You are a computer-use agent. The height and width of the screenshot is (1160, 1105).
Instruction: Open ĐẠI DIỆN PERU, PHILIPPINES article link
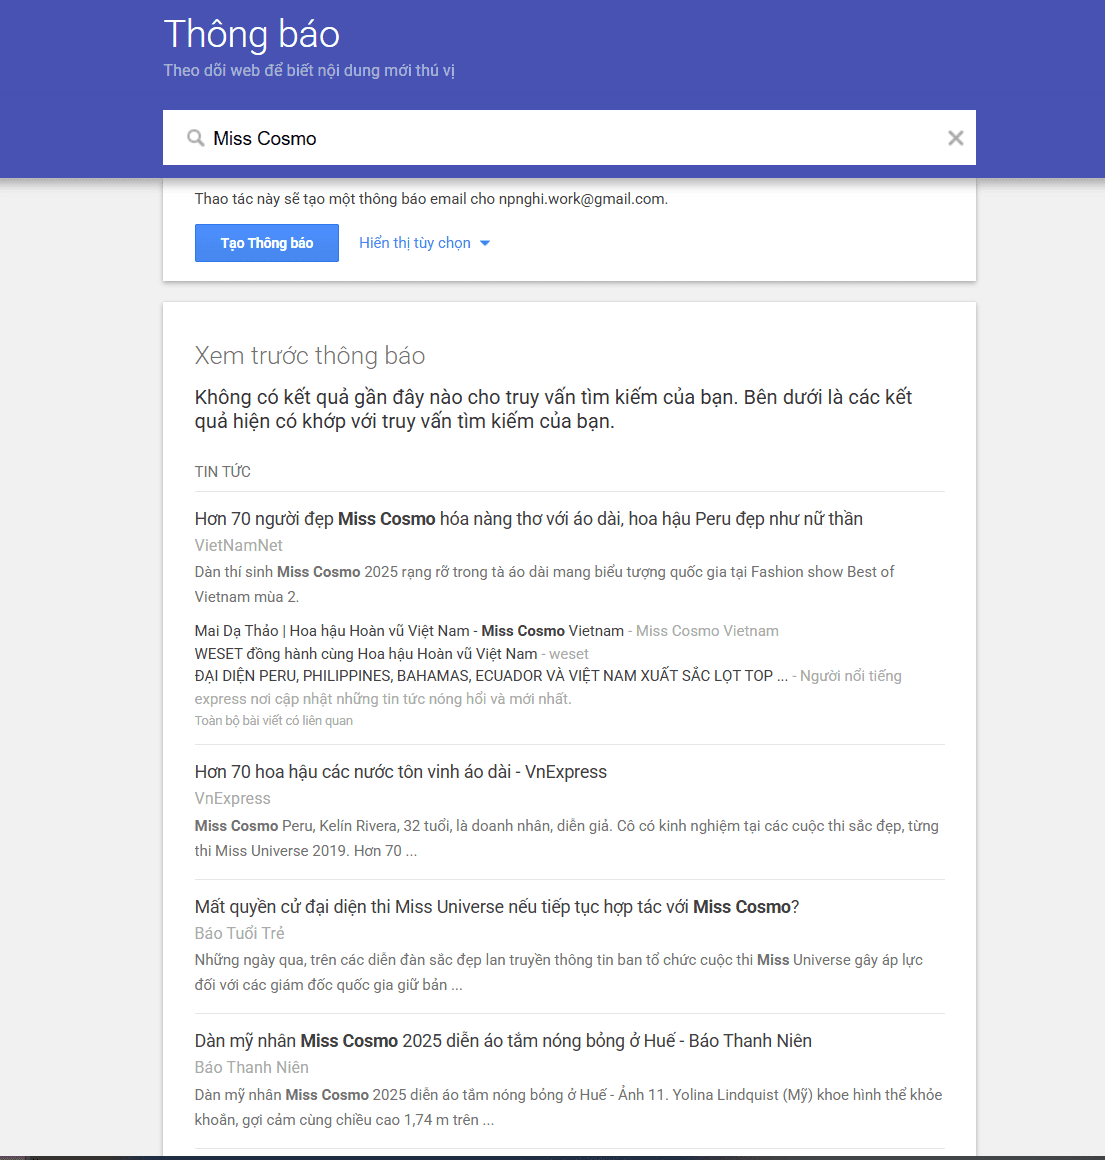pos(491,676)
